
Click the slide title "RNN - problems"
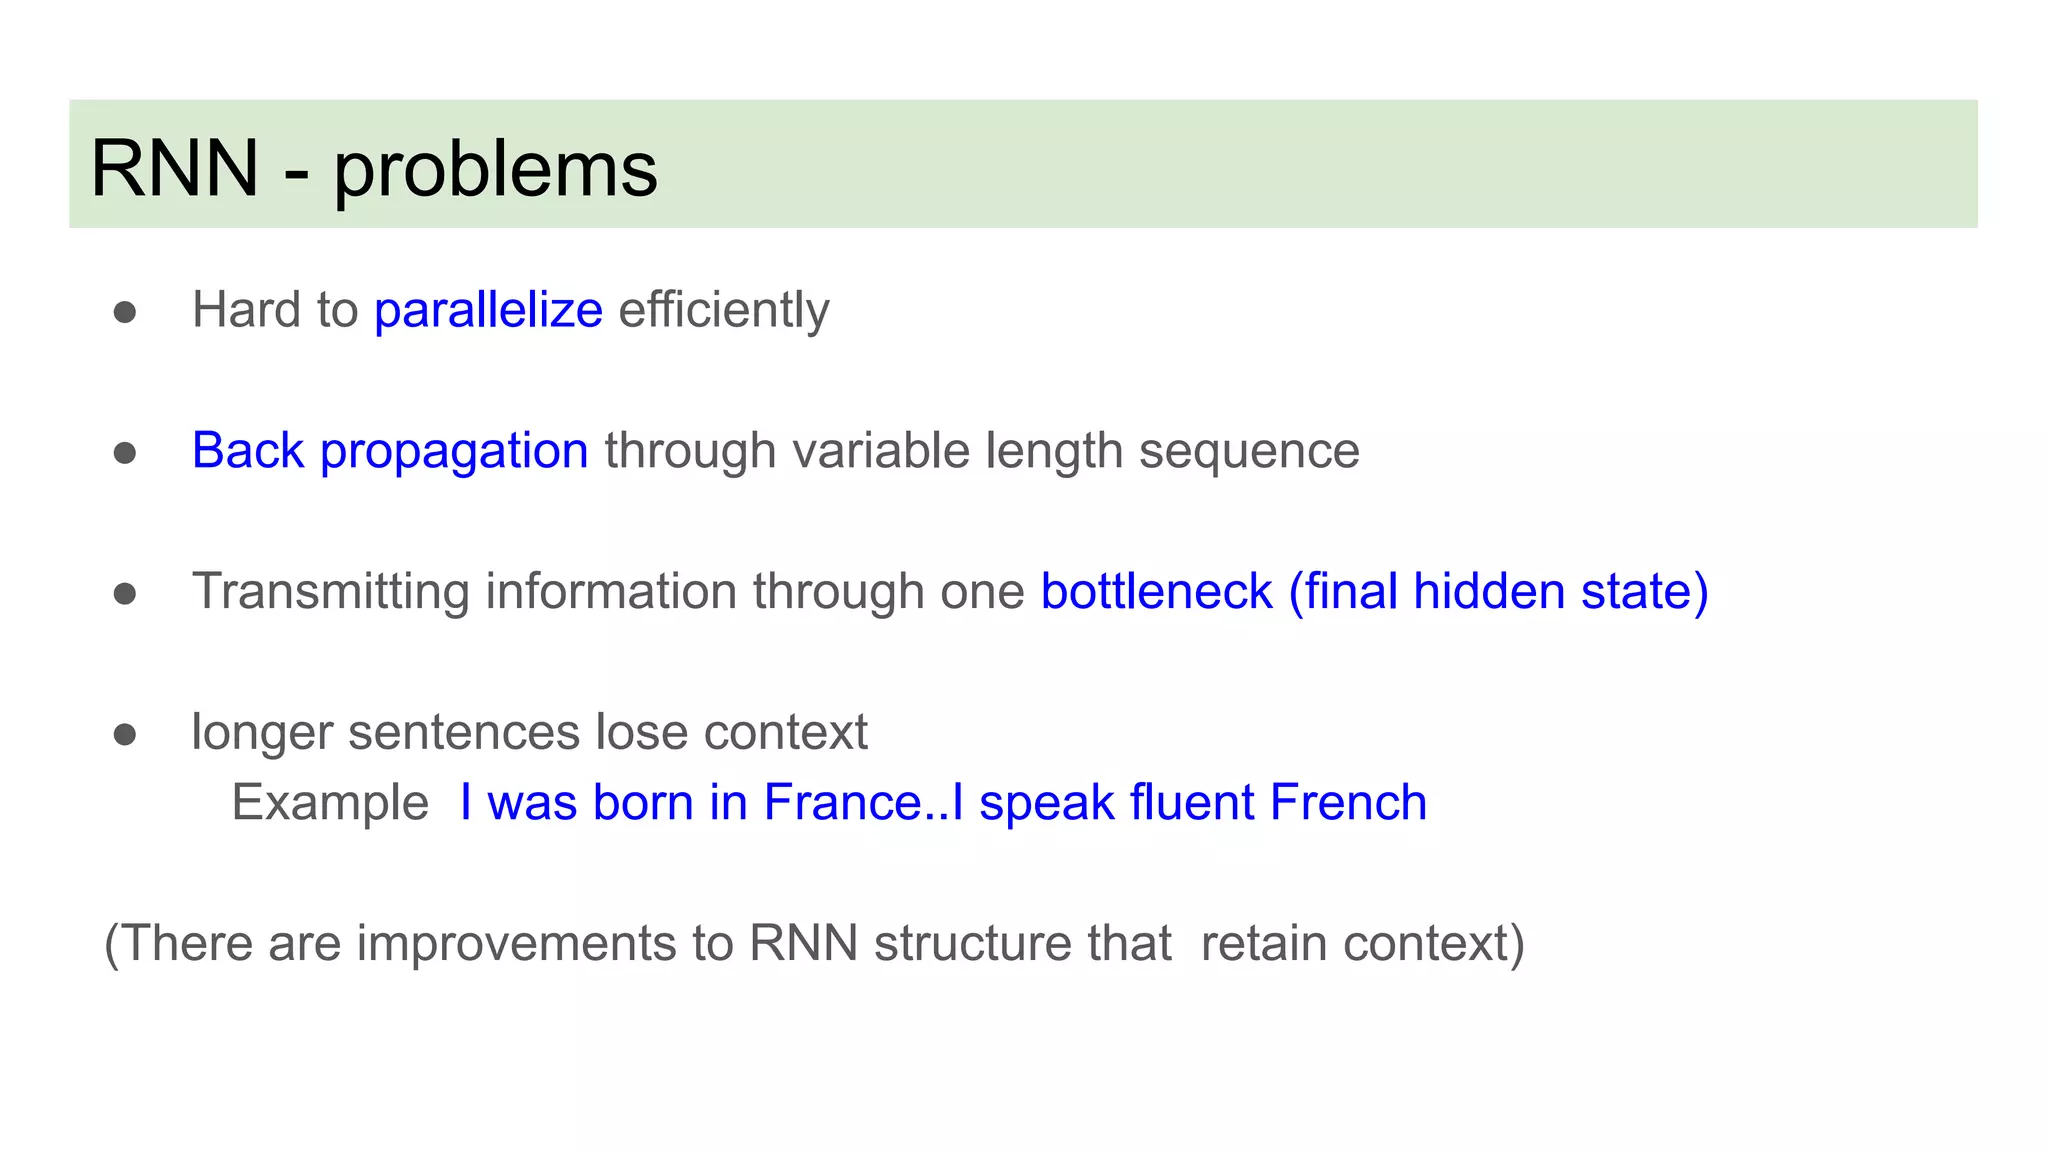[x=373, y=168]
